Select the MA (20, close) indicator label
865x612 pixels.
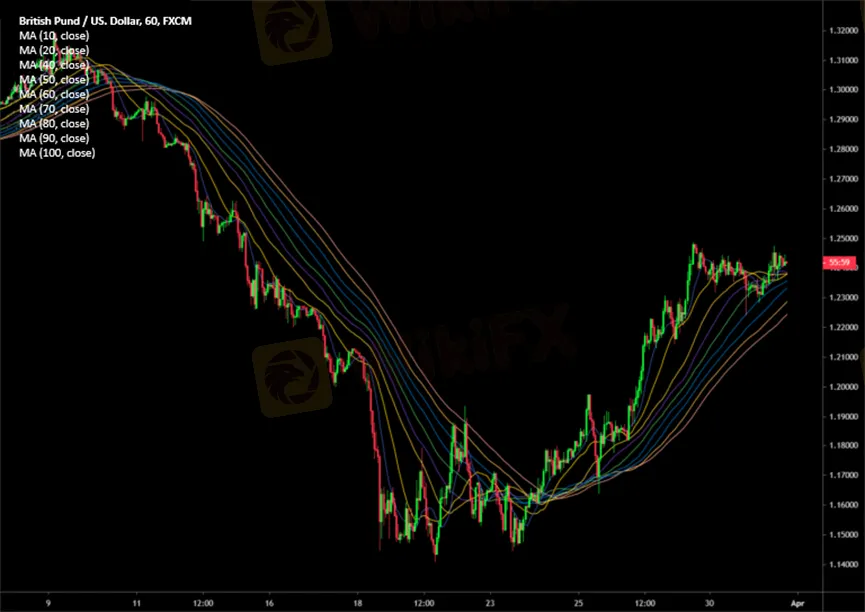pyautogui.click(x=54, y=51)
